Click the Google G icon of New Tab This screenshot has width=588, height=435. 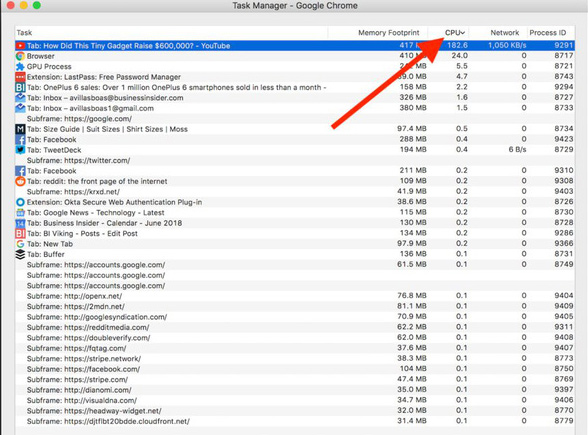(20, 244)
